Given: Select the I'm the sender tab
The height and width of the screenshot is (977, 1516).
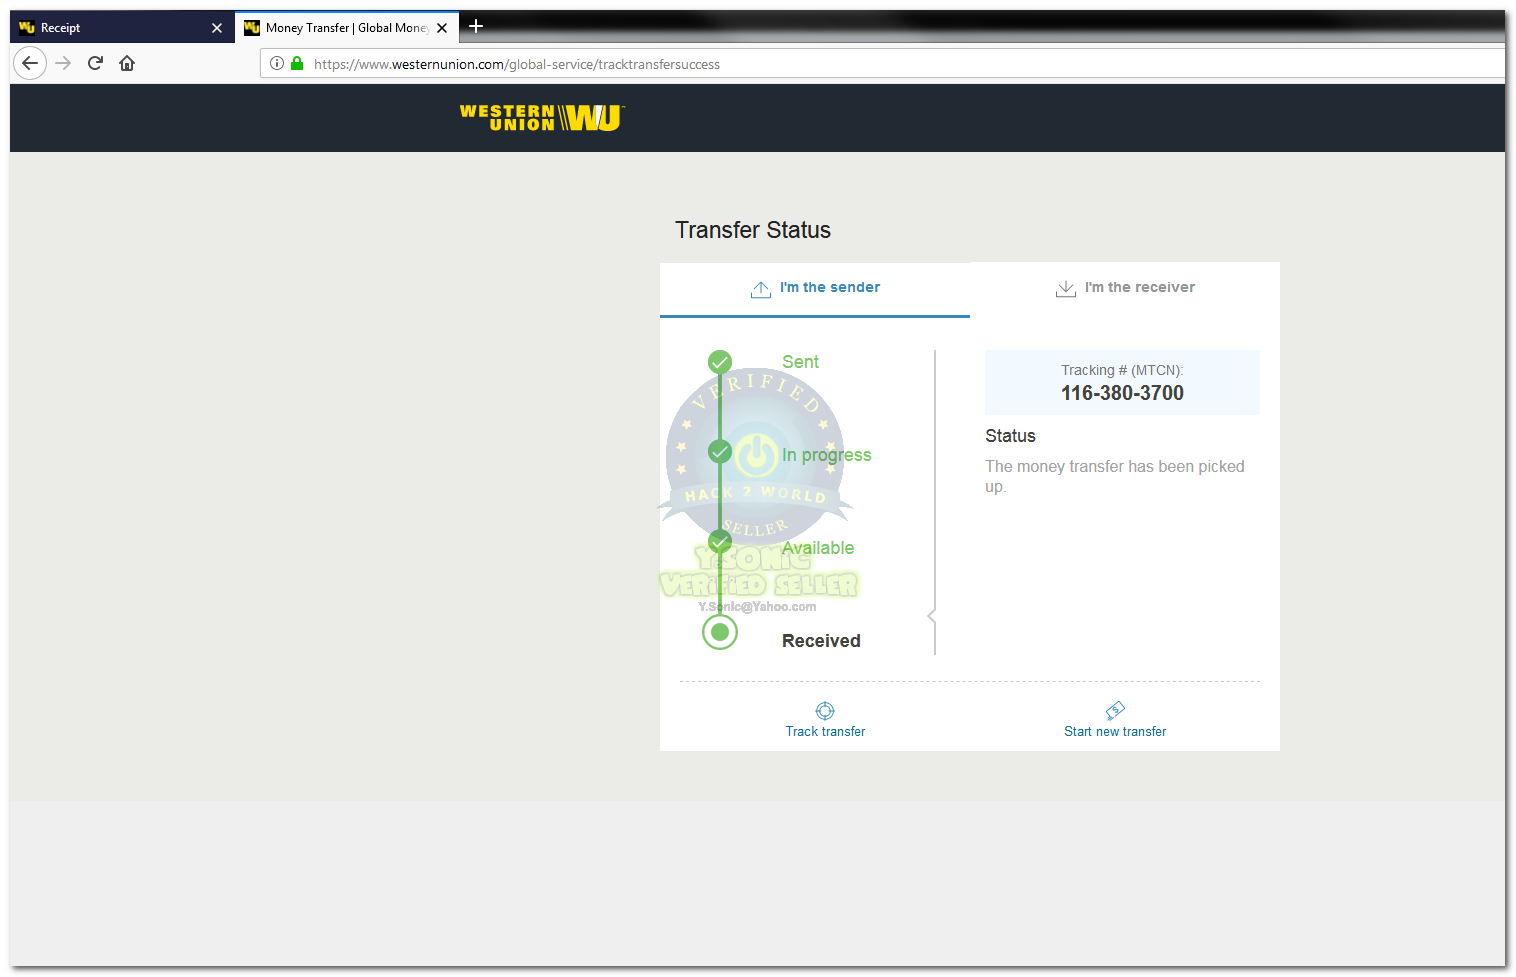Looking at the screenshot, I should tap(815, 288).
